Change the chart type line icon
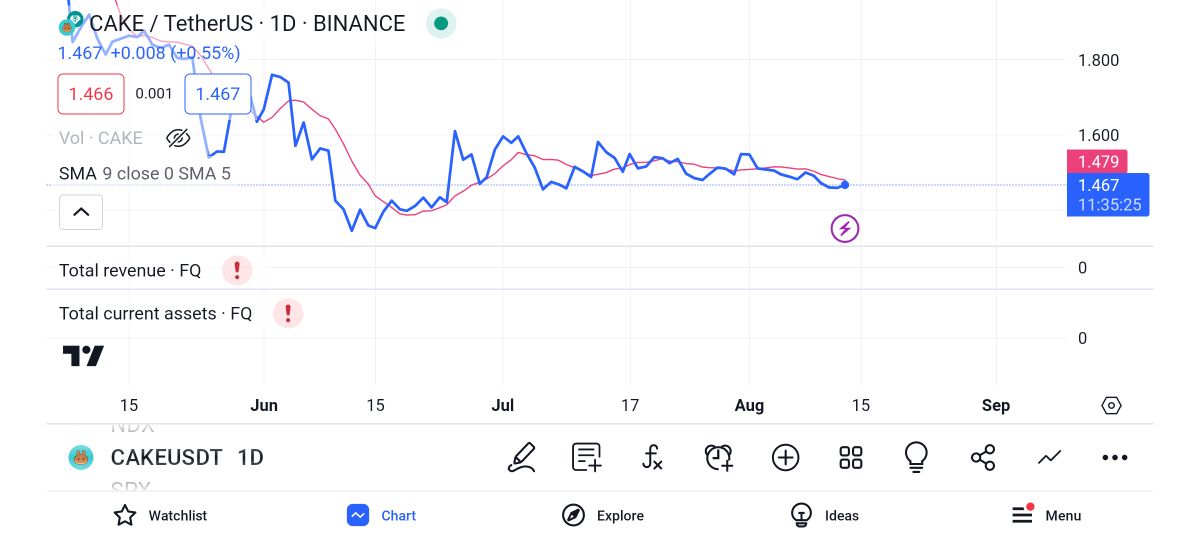 tap(1049, 458)
